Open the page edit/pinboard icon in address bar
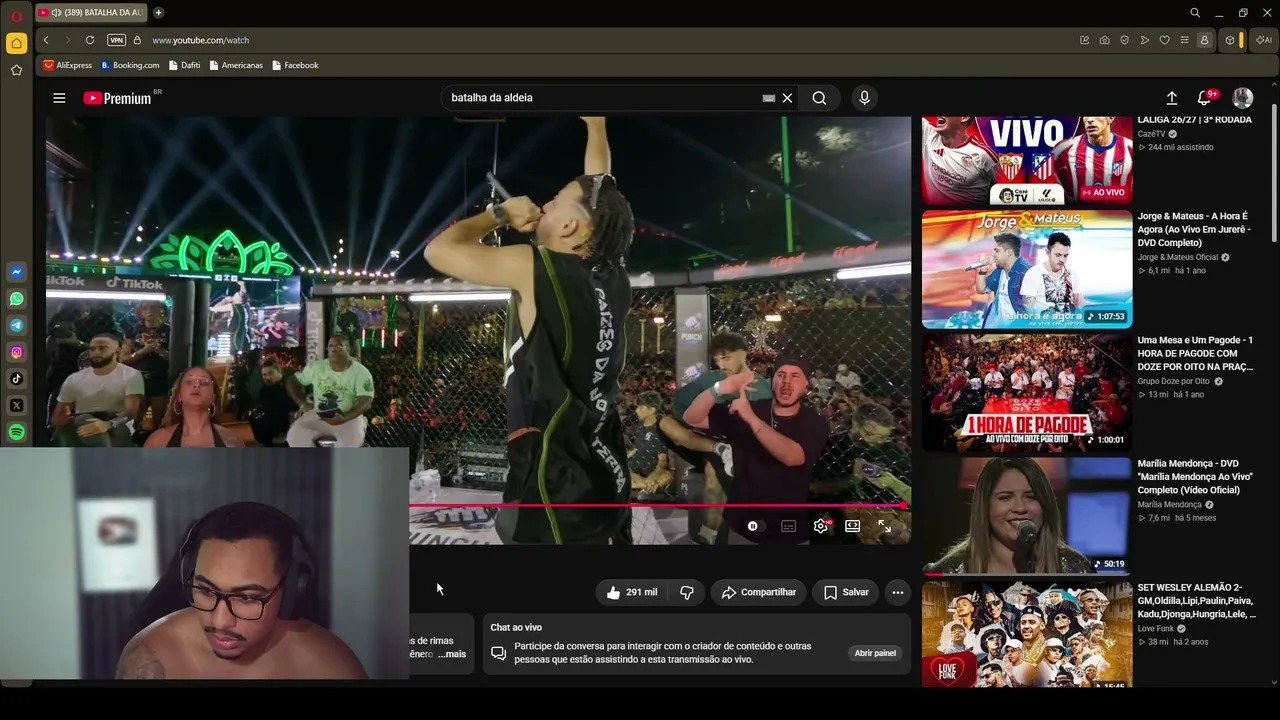Image resolution: width=1280 pixels, height=720 pixels. pyautogui.click(x=1084, y=40)
